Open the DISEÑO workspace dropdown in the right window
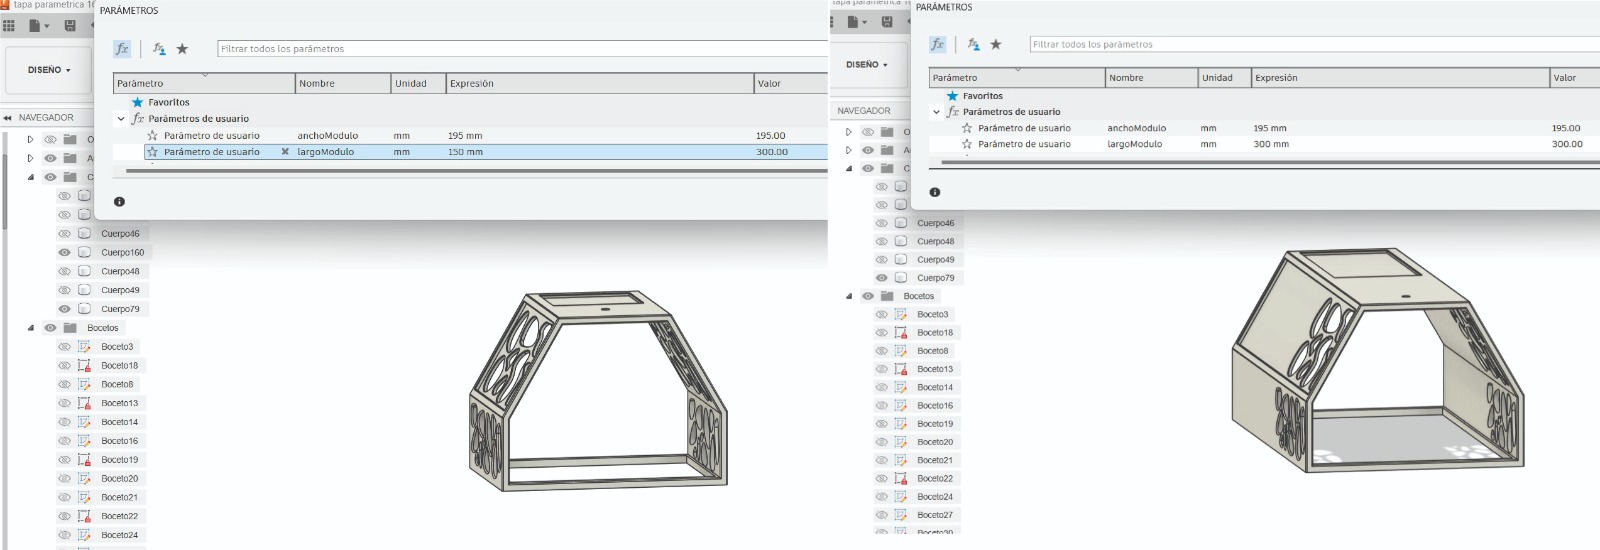 click(866, 65)
